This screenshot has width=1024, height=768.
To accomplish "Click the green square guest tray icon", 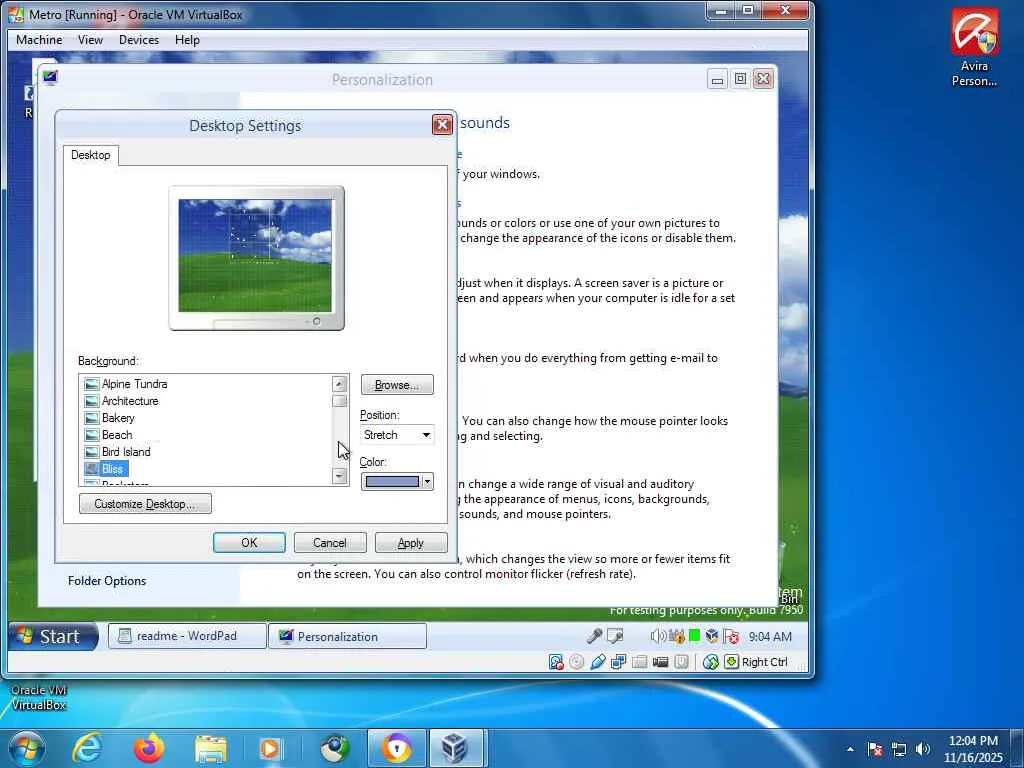I will 695,635.
